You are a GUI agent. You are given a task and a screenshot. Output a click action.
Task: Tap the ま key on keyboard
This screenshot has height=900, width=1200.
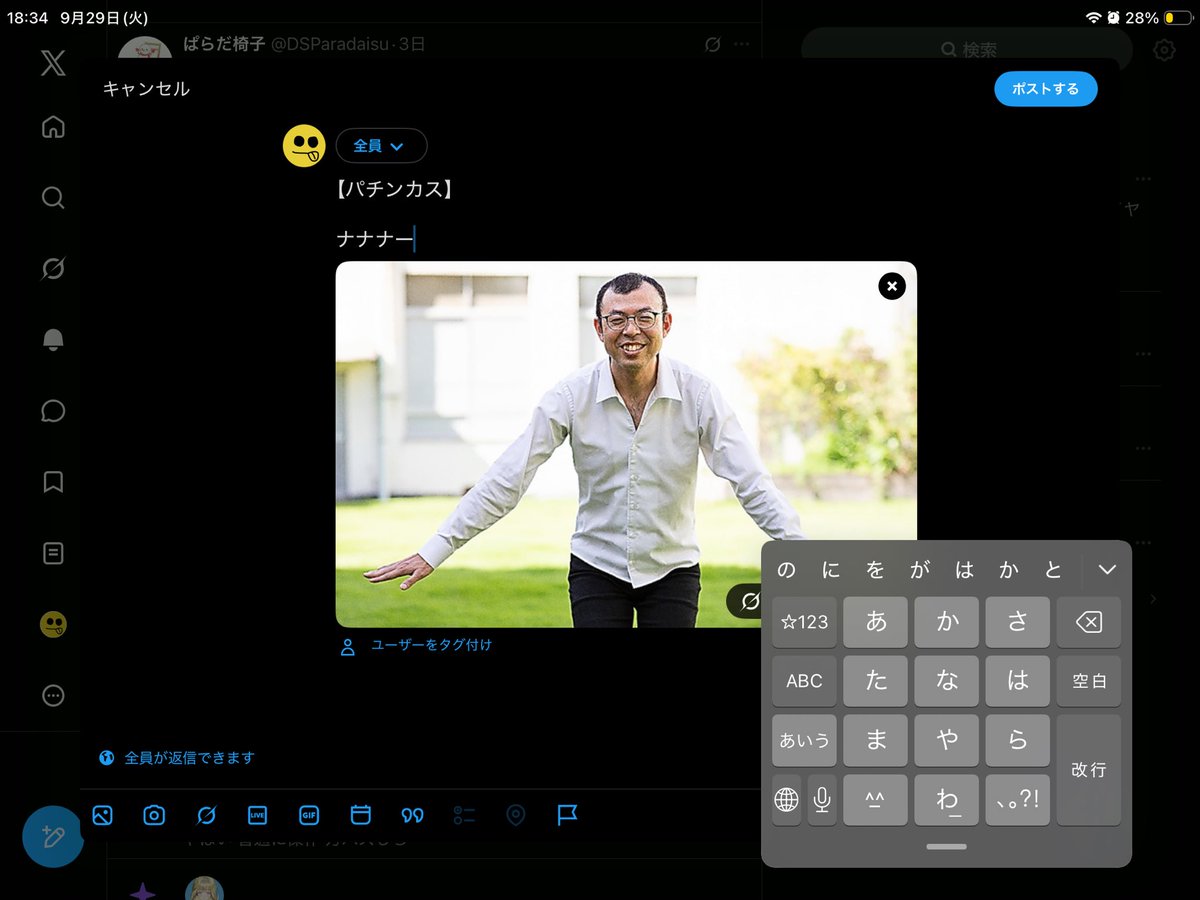(x=876, y=740)
